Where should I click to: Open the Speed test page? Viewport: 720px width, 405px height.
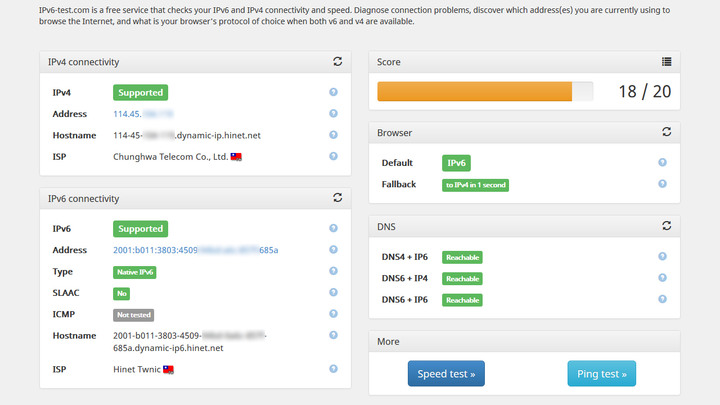pos(446,374)
